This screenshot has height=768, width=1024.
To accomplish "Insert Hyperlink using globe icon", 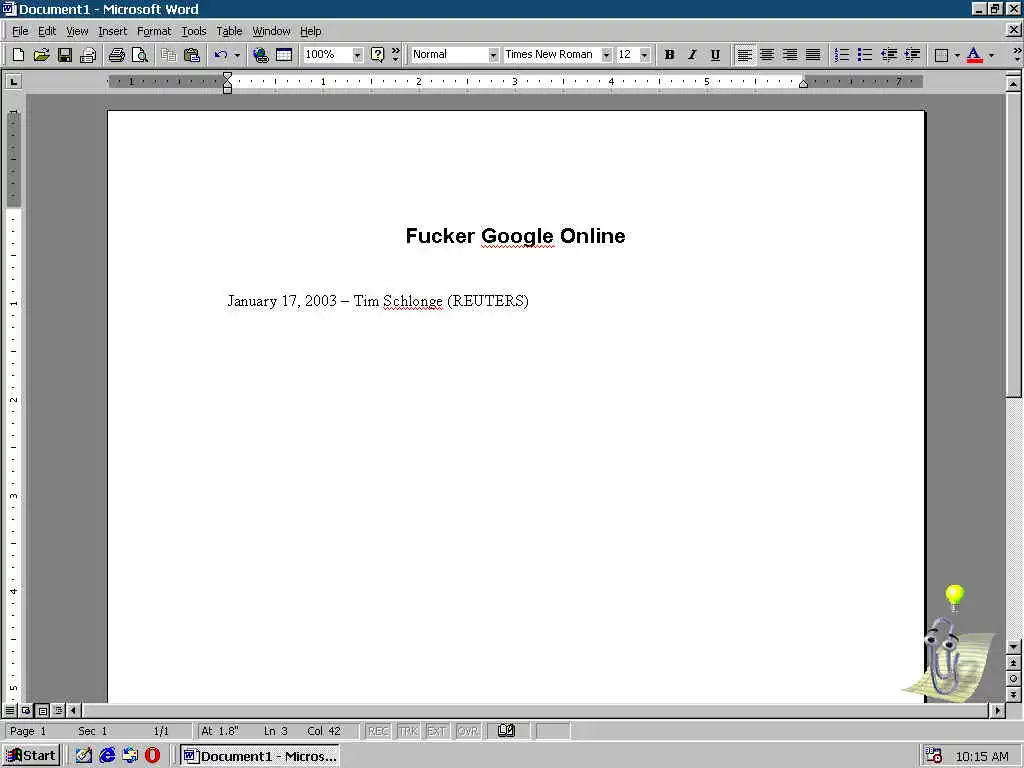I will pos(261,55).
